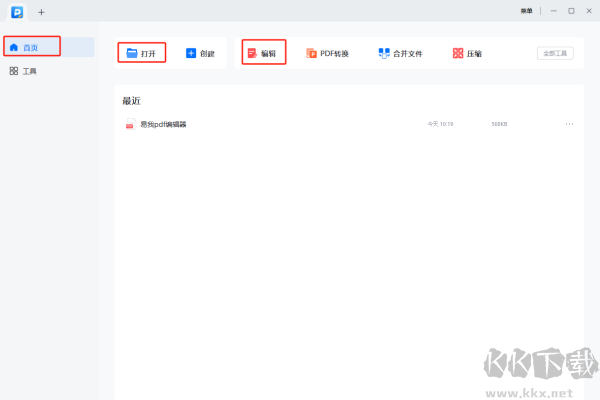Open a new tab with the plus icon

click(x=41, y=12)
